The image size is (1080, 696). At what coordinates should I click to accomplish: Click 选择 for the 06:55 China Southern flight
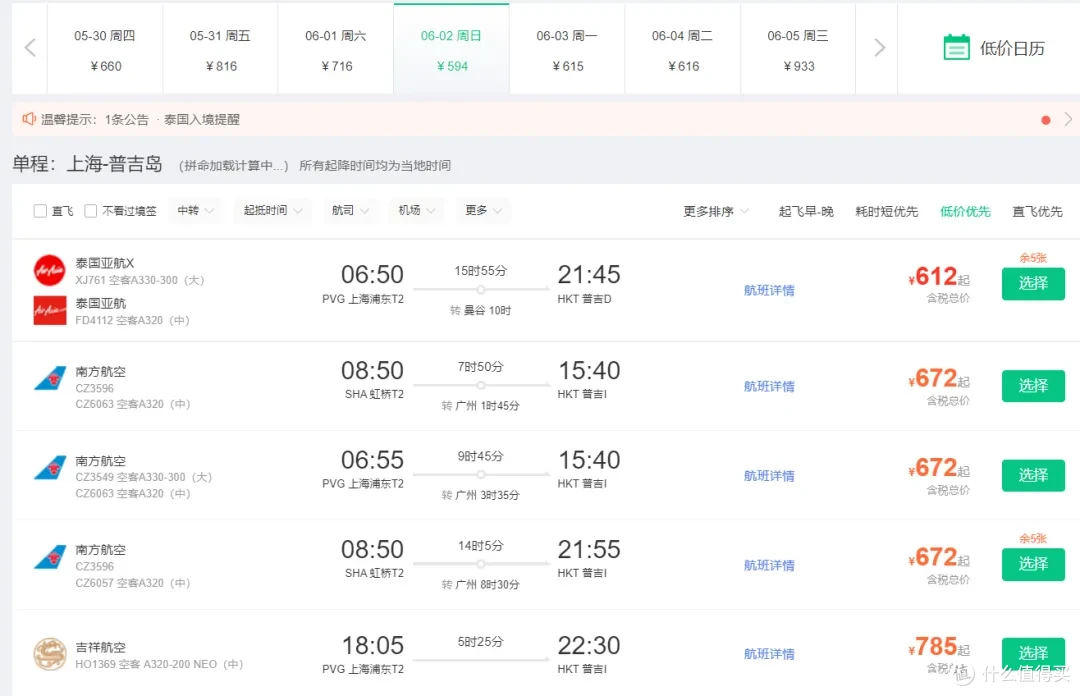tap(1033, 475)
